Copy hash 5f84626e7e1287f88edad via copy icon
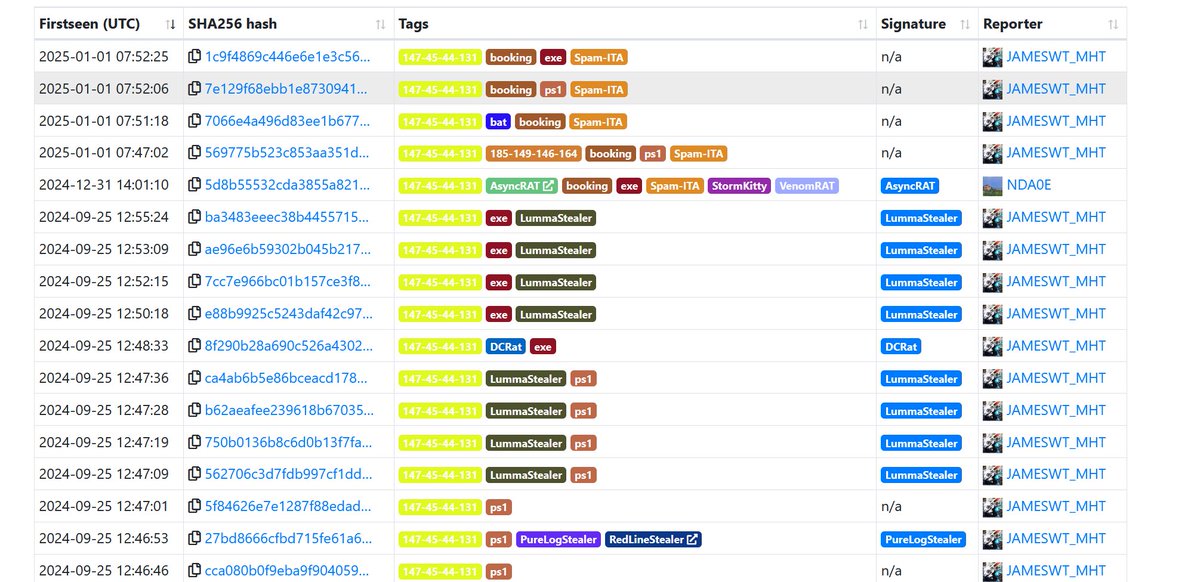 [195, 506]
